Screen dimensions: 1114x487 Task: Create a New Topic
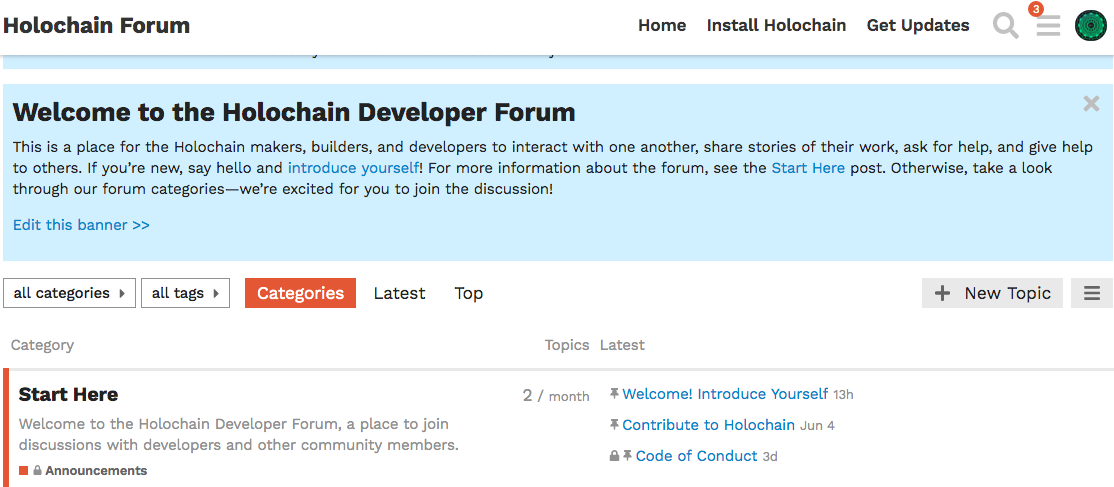click(993, 293)
